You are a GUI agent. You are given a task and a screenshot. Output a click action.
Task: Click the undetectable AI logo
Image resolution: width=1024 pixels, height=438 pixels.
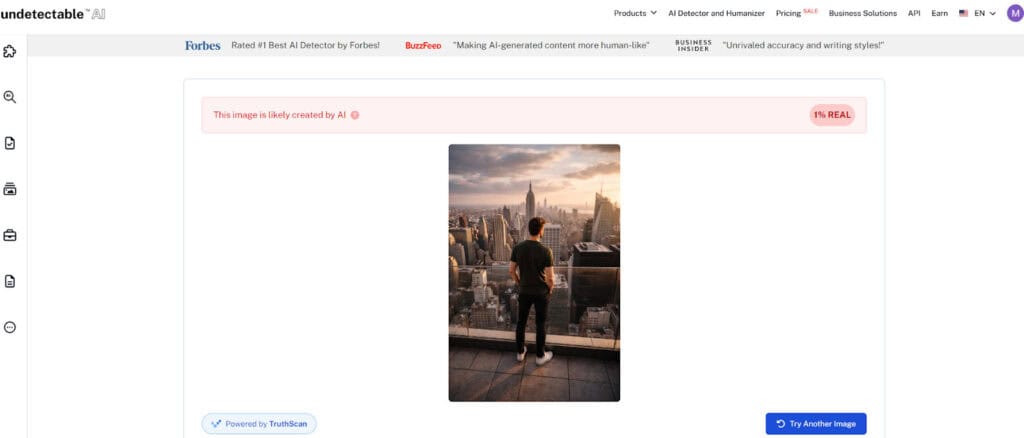52,13
